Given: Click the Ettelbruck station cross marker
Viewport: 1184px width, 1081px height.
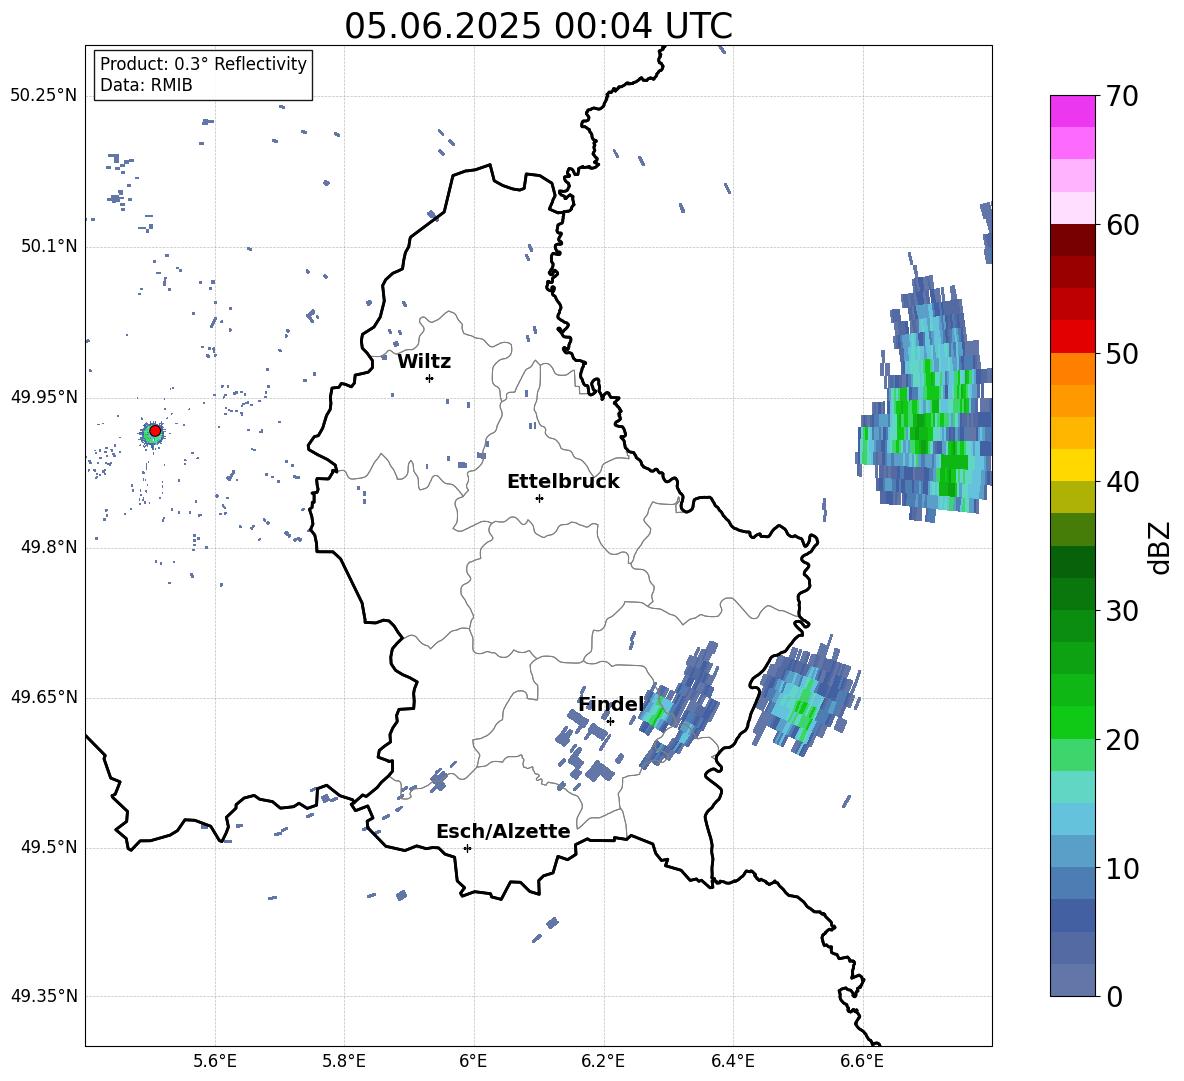Looking at the screenshot, I should pos(539,498).
